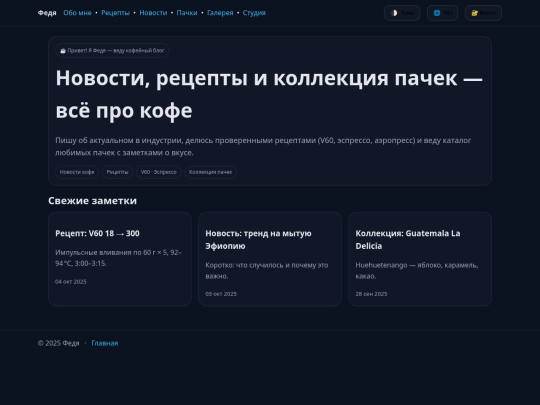
Task: Toggle the theme with the Тема button
Action: tap(402, 13)
